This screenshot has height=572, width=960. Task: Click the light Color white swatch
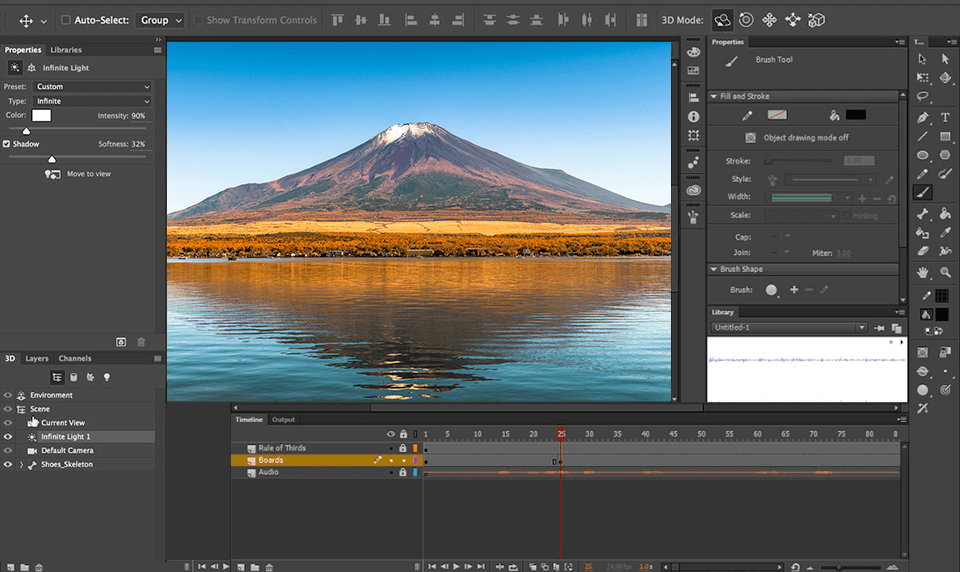point(42,115)
